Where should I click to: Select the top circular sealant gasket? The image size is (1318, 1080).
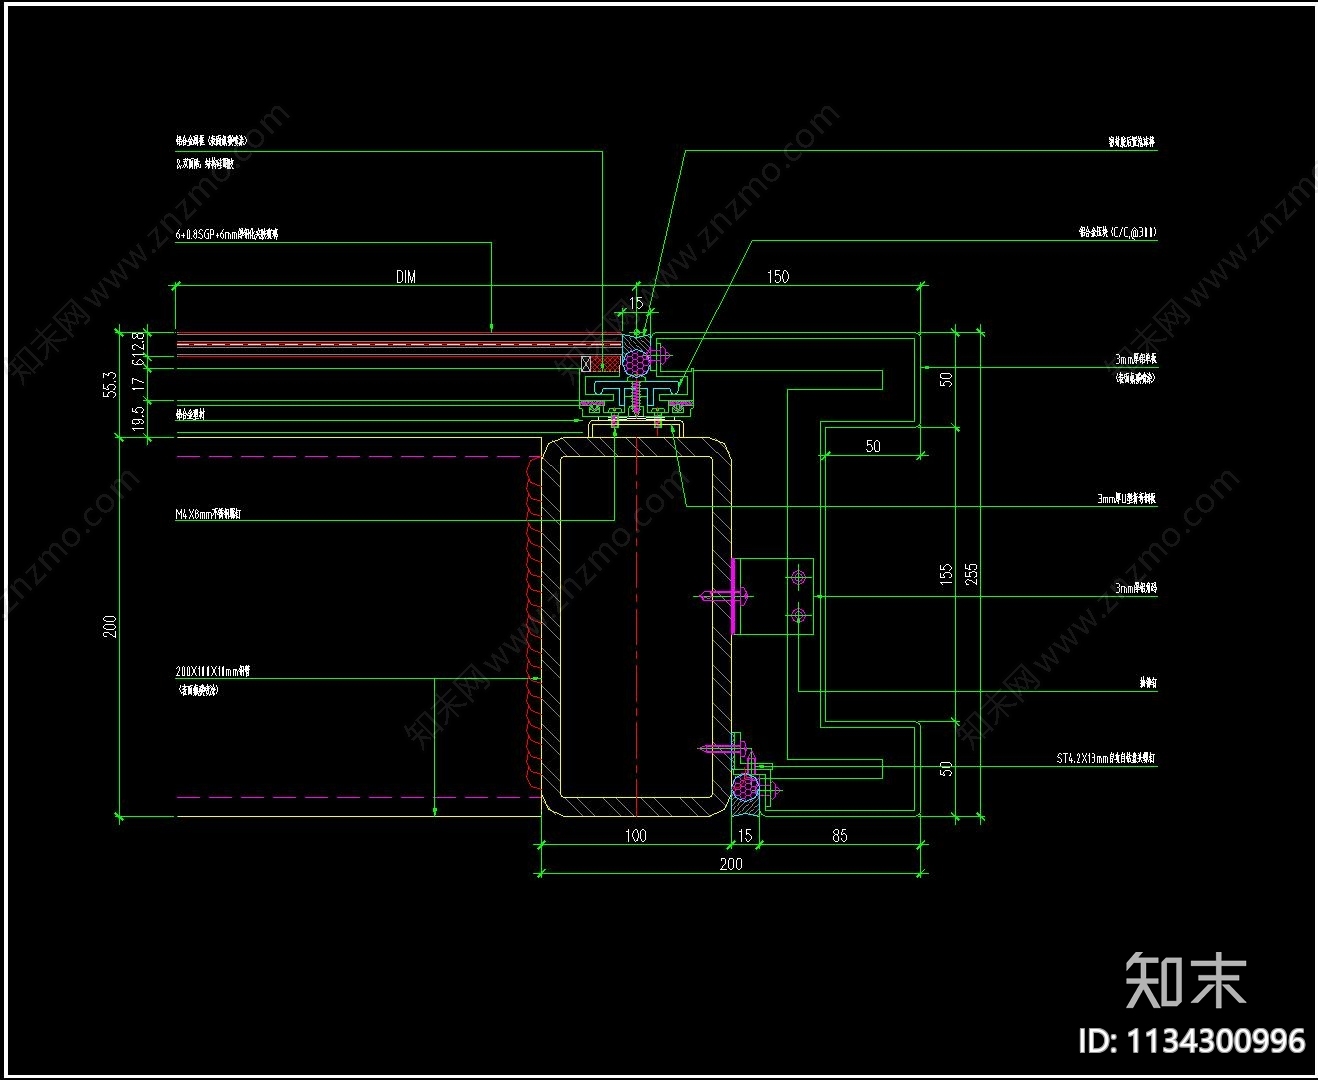(x=637, y=358)
